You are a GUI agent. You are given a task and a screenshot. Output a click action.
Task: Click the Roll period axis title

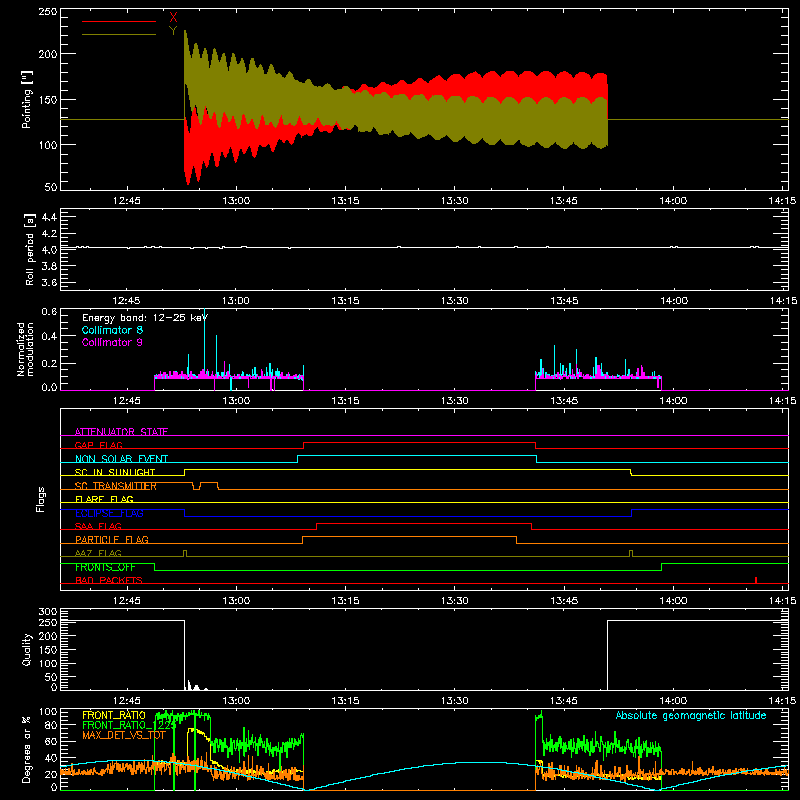(x=29, y=249)
